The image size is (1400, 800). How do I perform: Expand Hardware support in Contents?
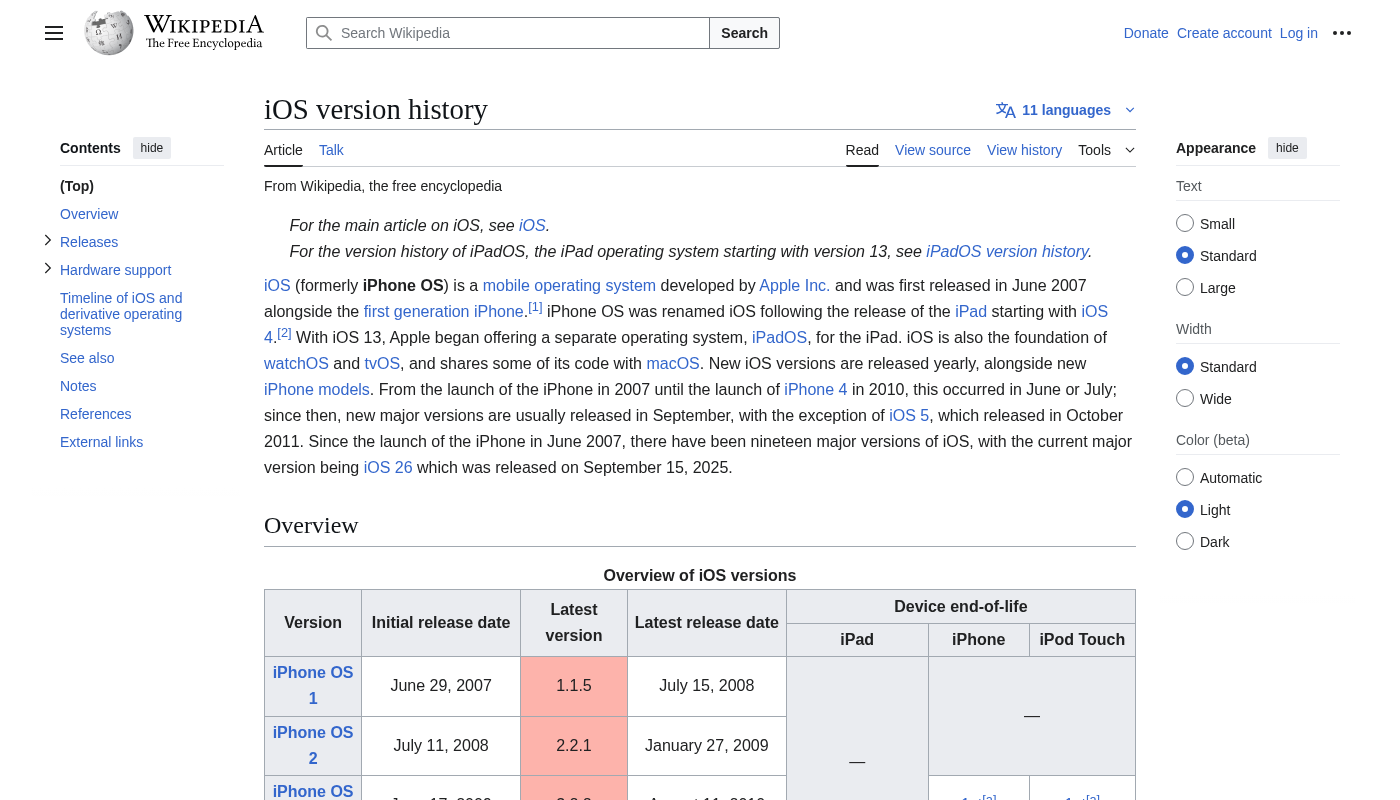click(x=48, y=269)
